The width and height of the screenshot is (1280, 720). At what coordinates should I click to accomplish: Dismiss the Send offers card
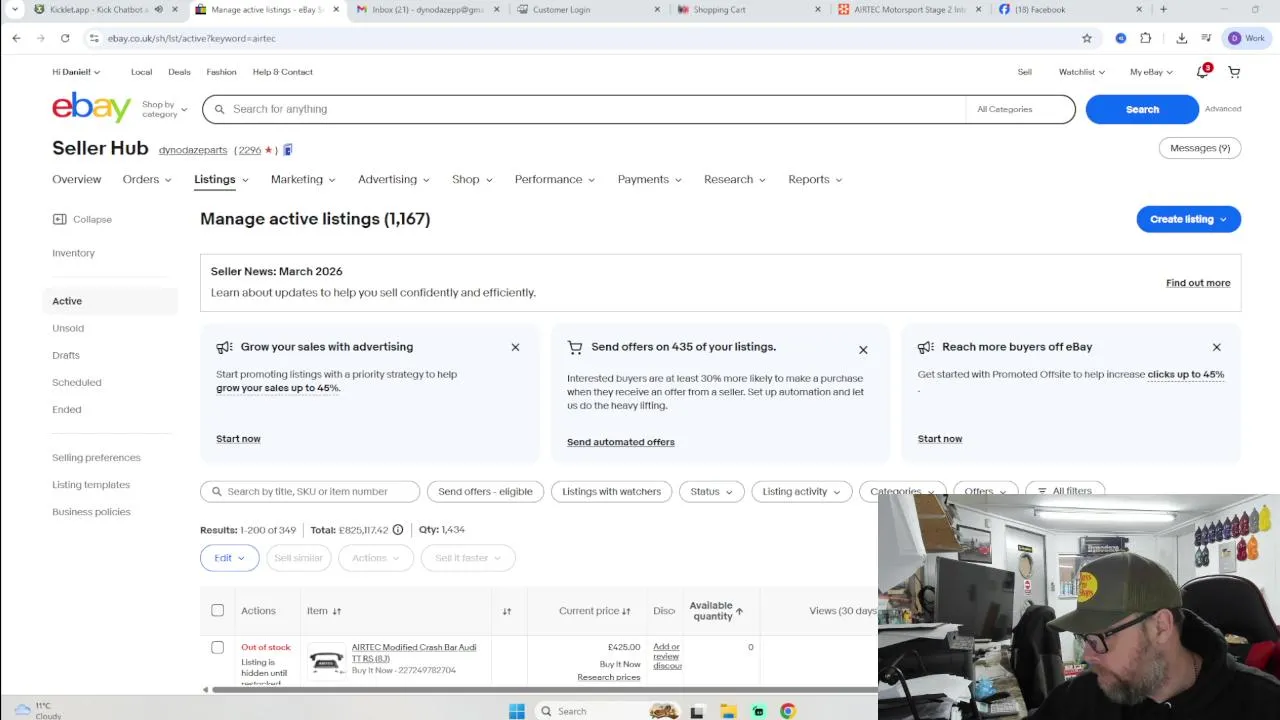click(863, 350)
